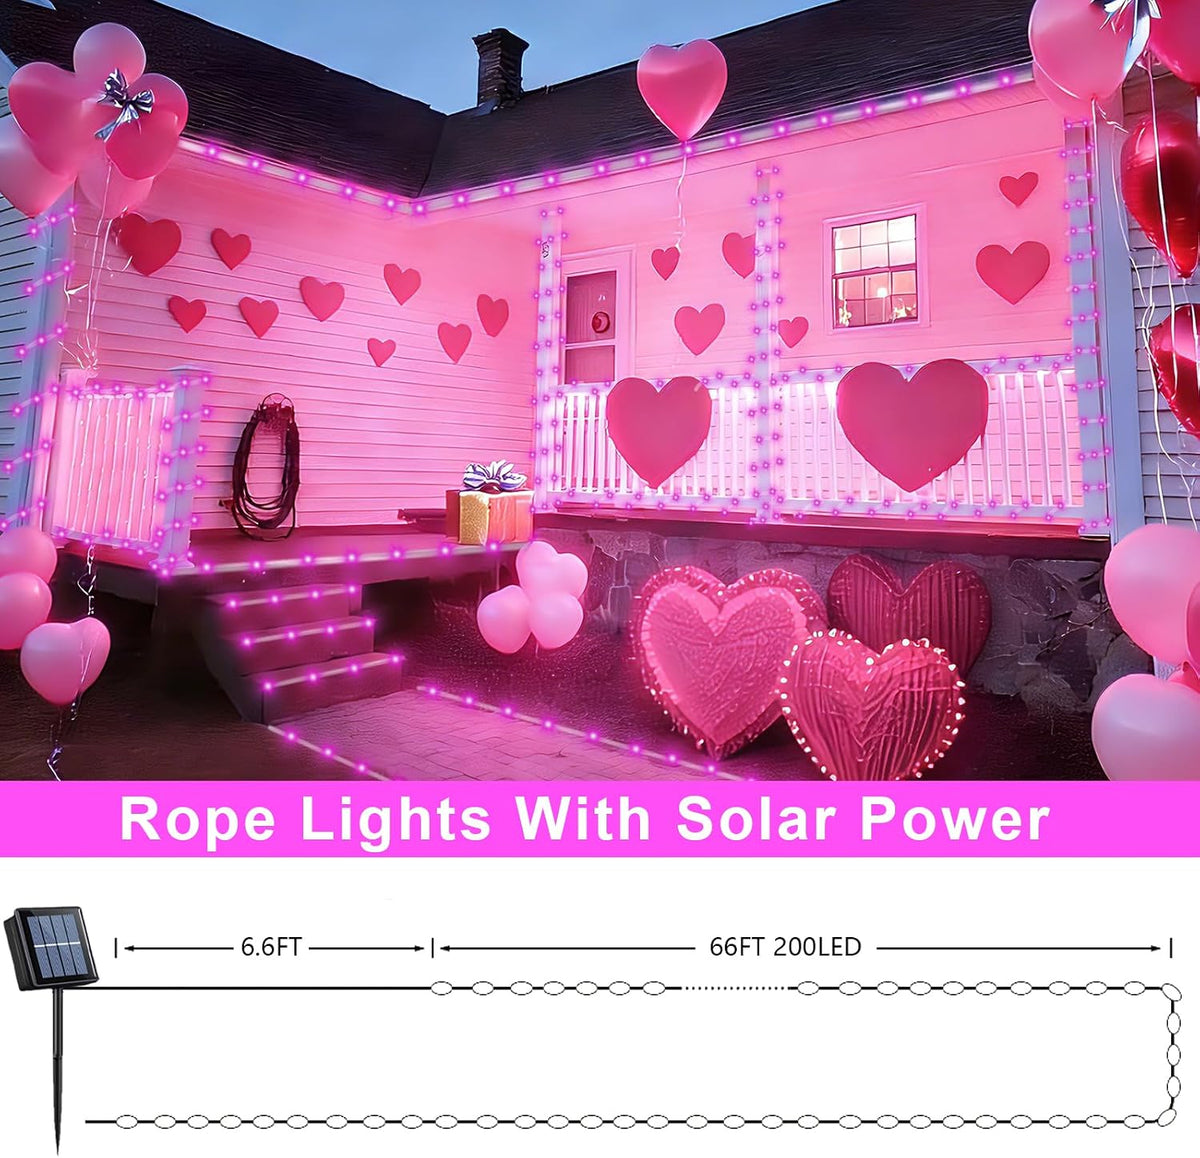Click the "Rope Lights With Solar Power" heading
1200x1158 pixels.
click(x=585, y=819)
